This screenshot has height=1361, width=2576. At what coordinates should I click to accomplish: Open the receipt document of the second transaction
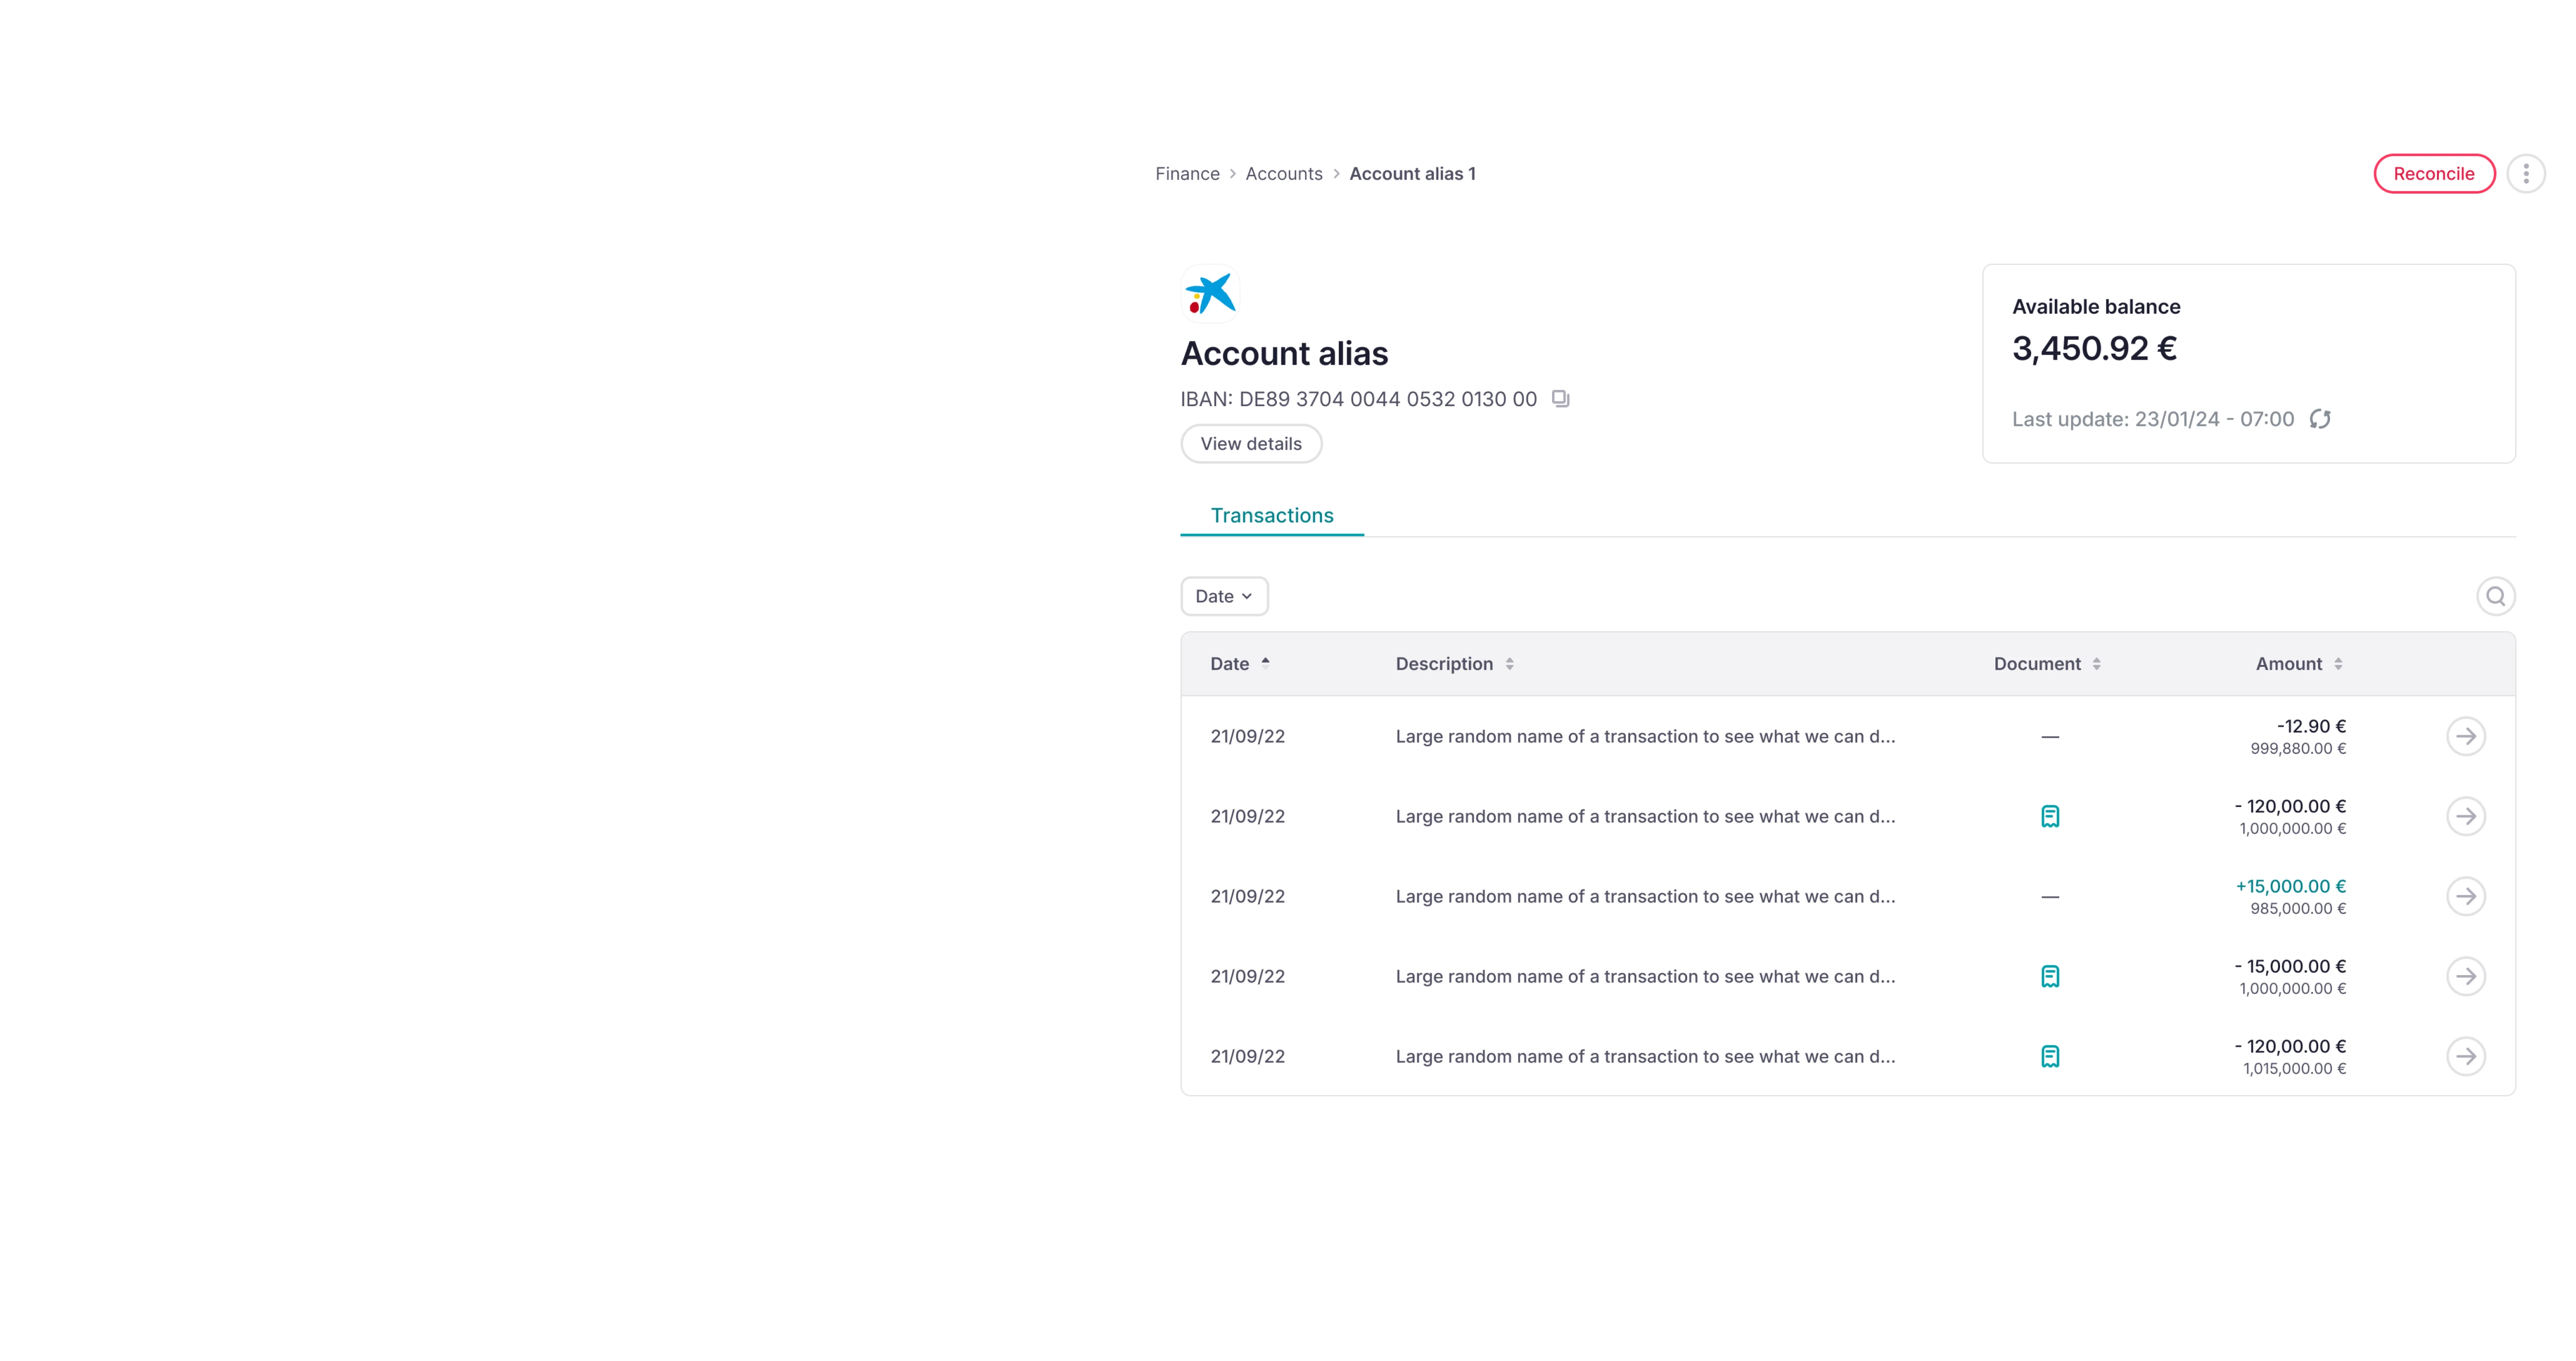pyautogui.click(x=2049, y=816)
